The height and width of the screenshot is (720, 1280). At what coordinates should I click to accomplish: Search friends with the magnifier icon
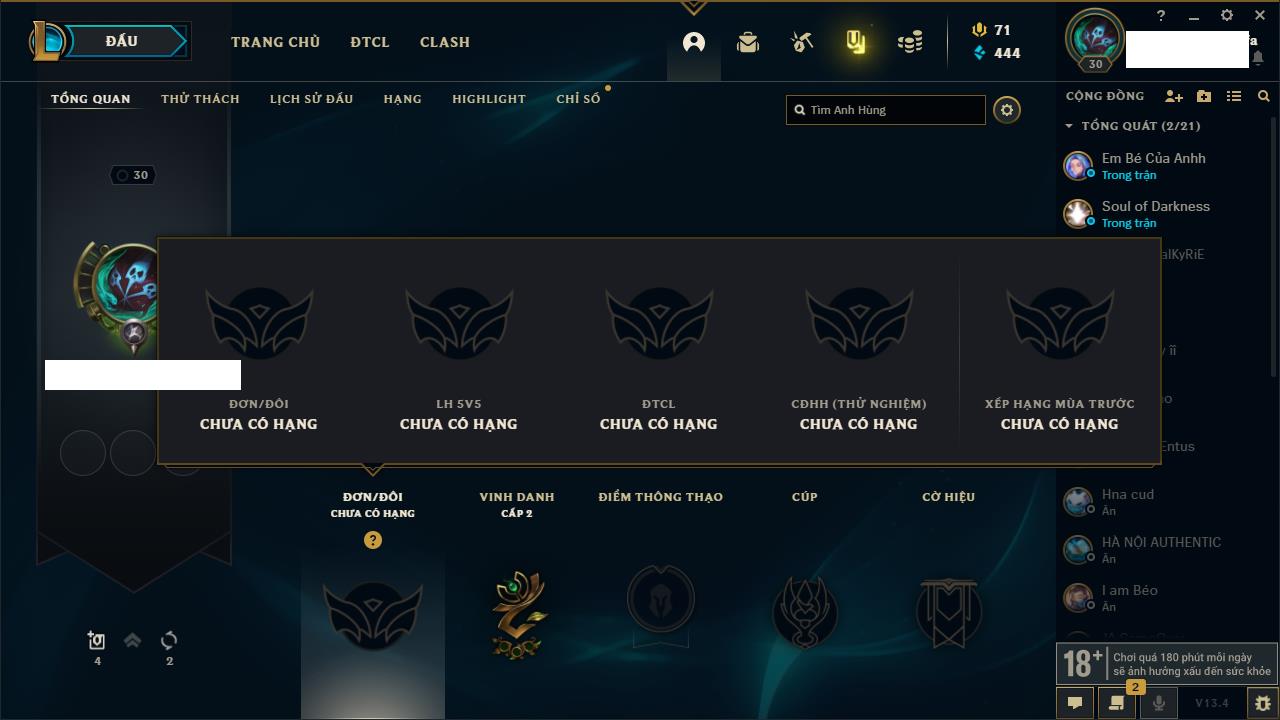(x=1264, y=97)
